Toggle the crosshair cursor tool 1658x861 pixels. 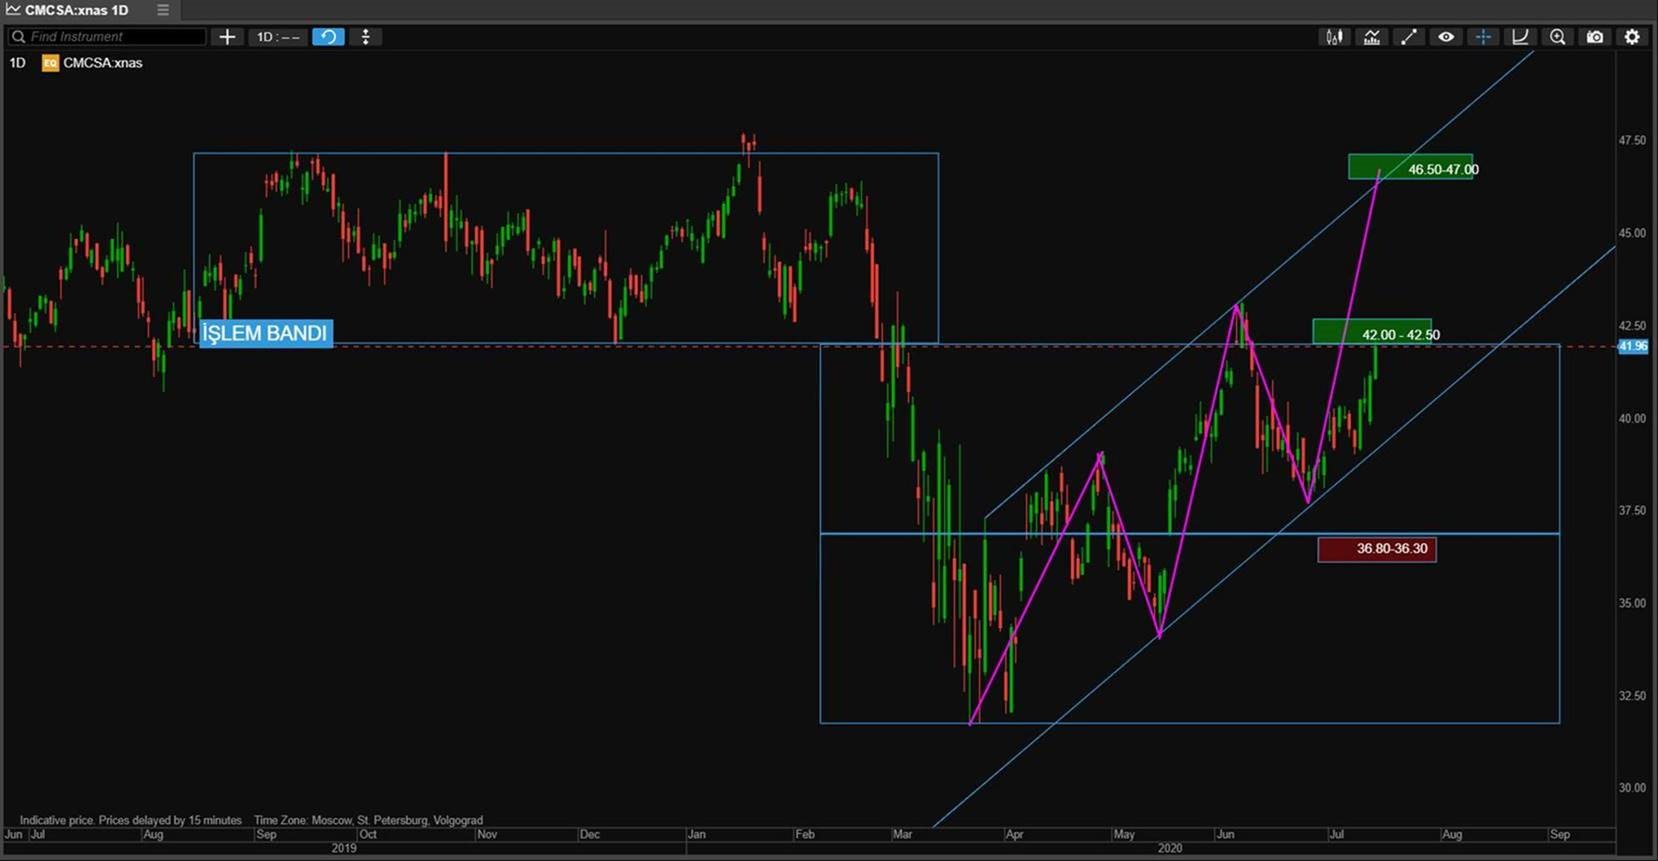click(x=1483, y=37)
